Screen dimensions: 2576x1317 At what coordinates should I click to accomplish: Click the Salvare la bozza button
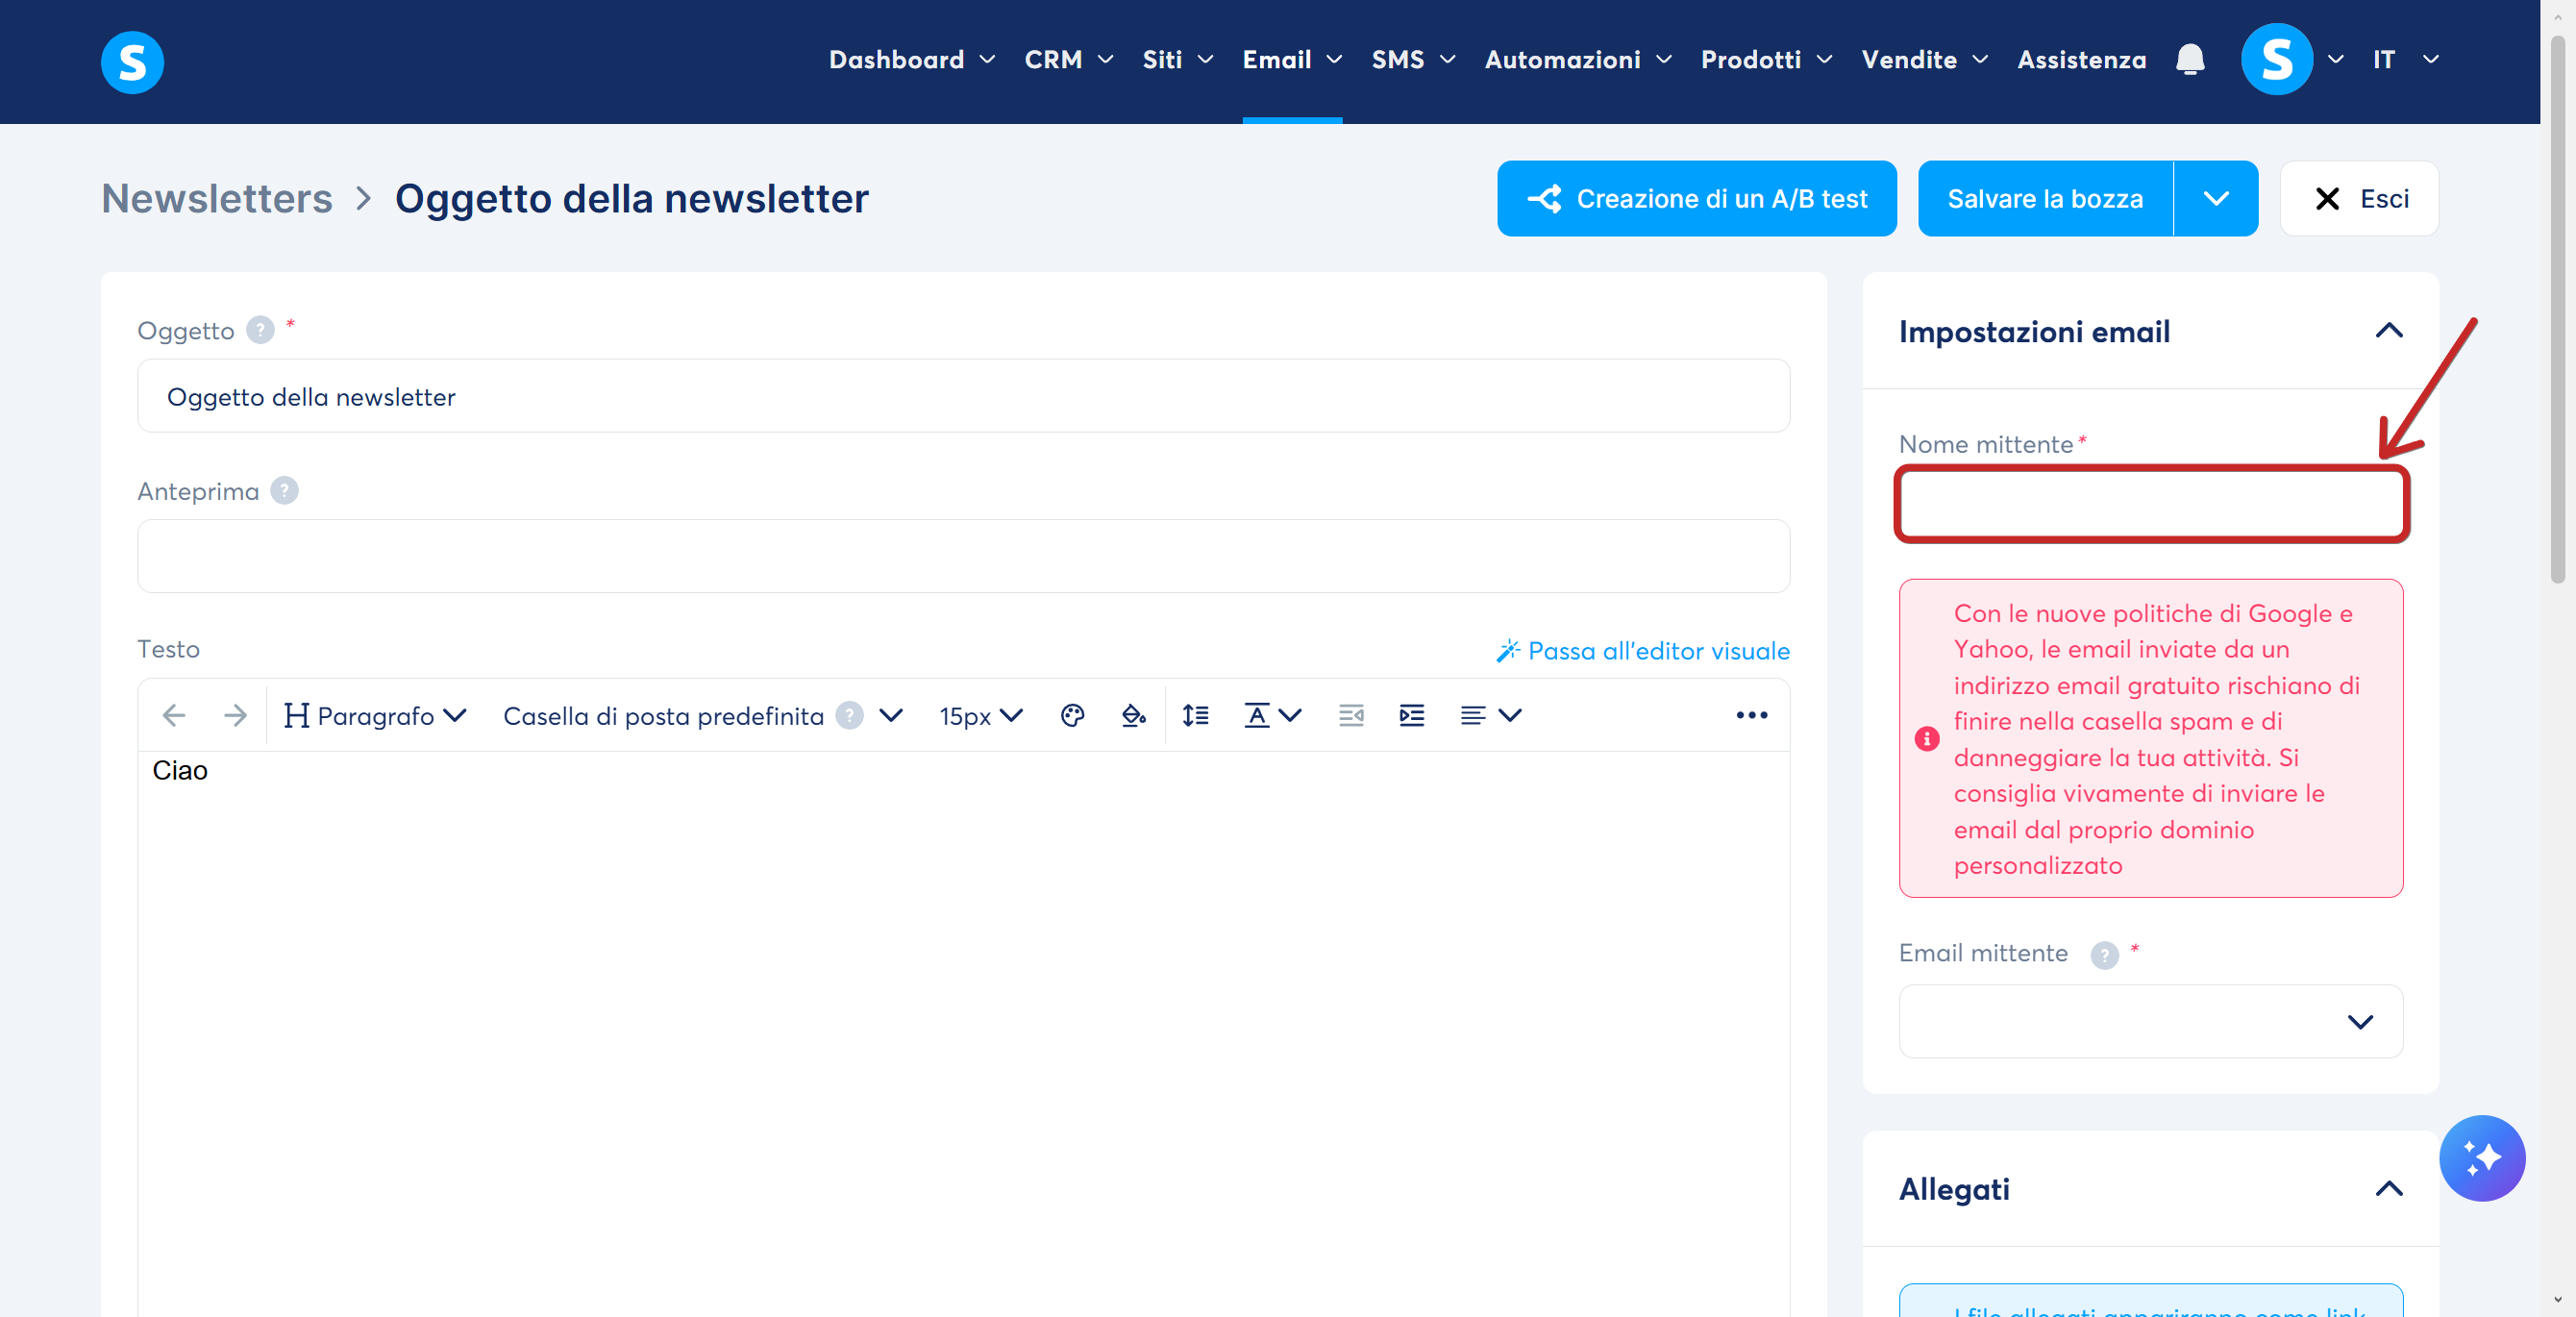click(2045, 199)
